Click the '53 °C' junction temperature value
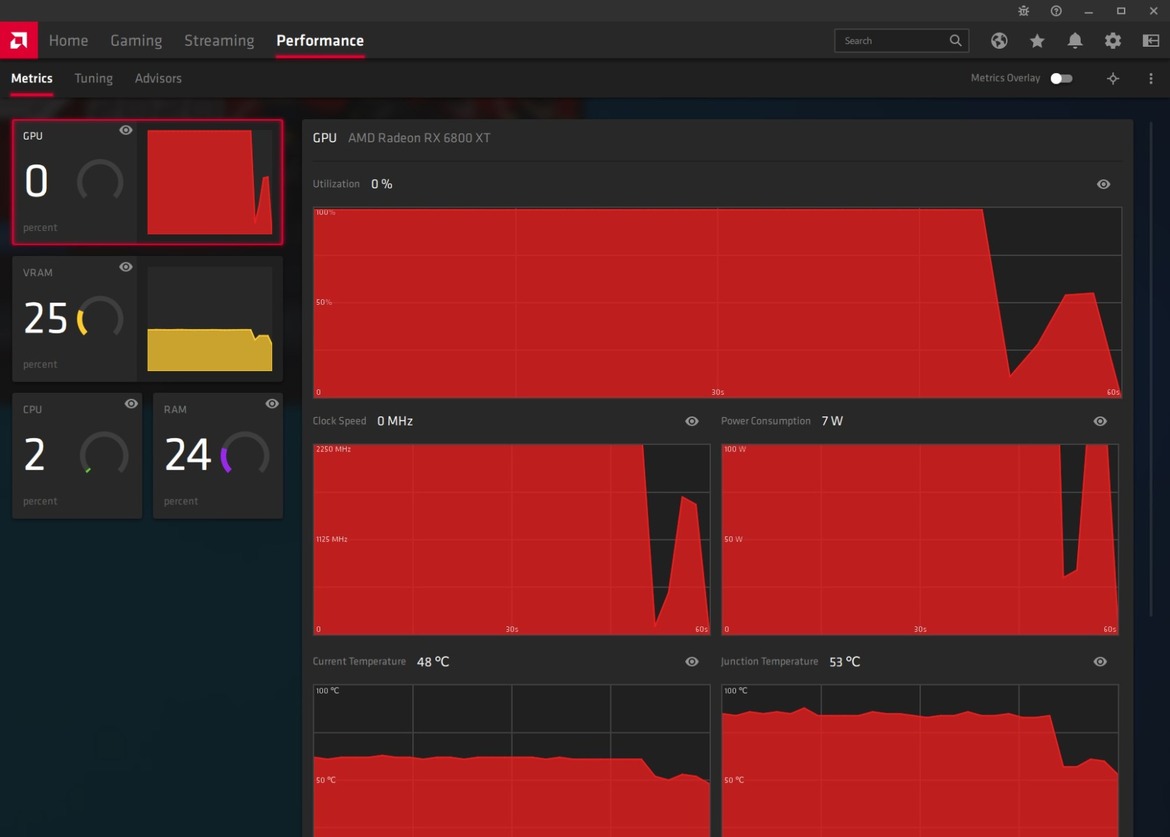Image resolution: width=1170 pixels, height=837 pixels. point(845,662)
